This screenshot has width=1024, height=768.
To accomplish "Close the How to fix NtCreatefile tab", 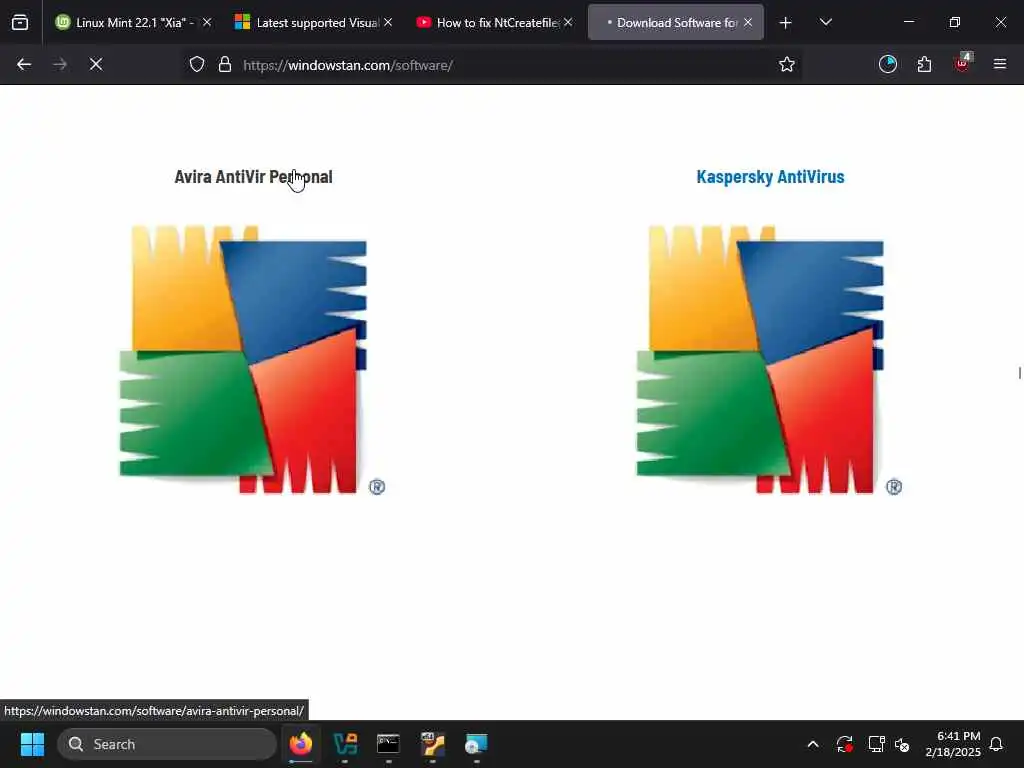I will (568, 23).
